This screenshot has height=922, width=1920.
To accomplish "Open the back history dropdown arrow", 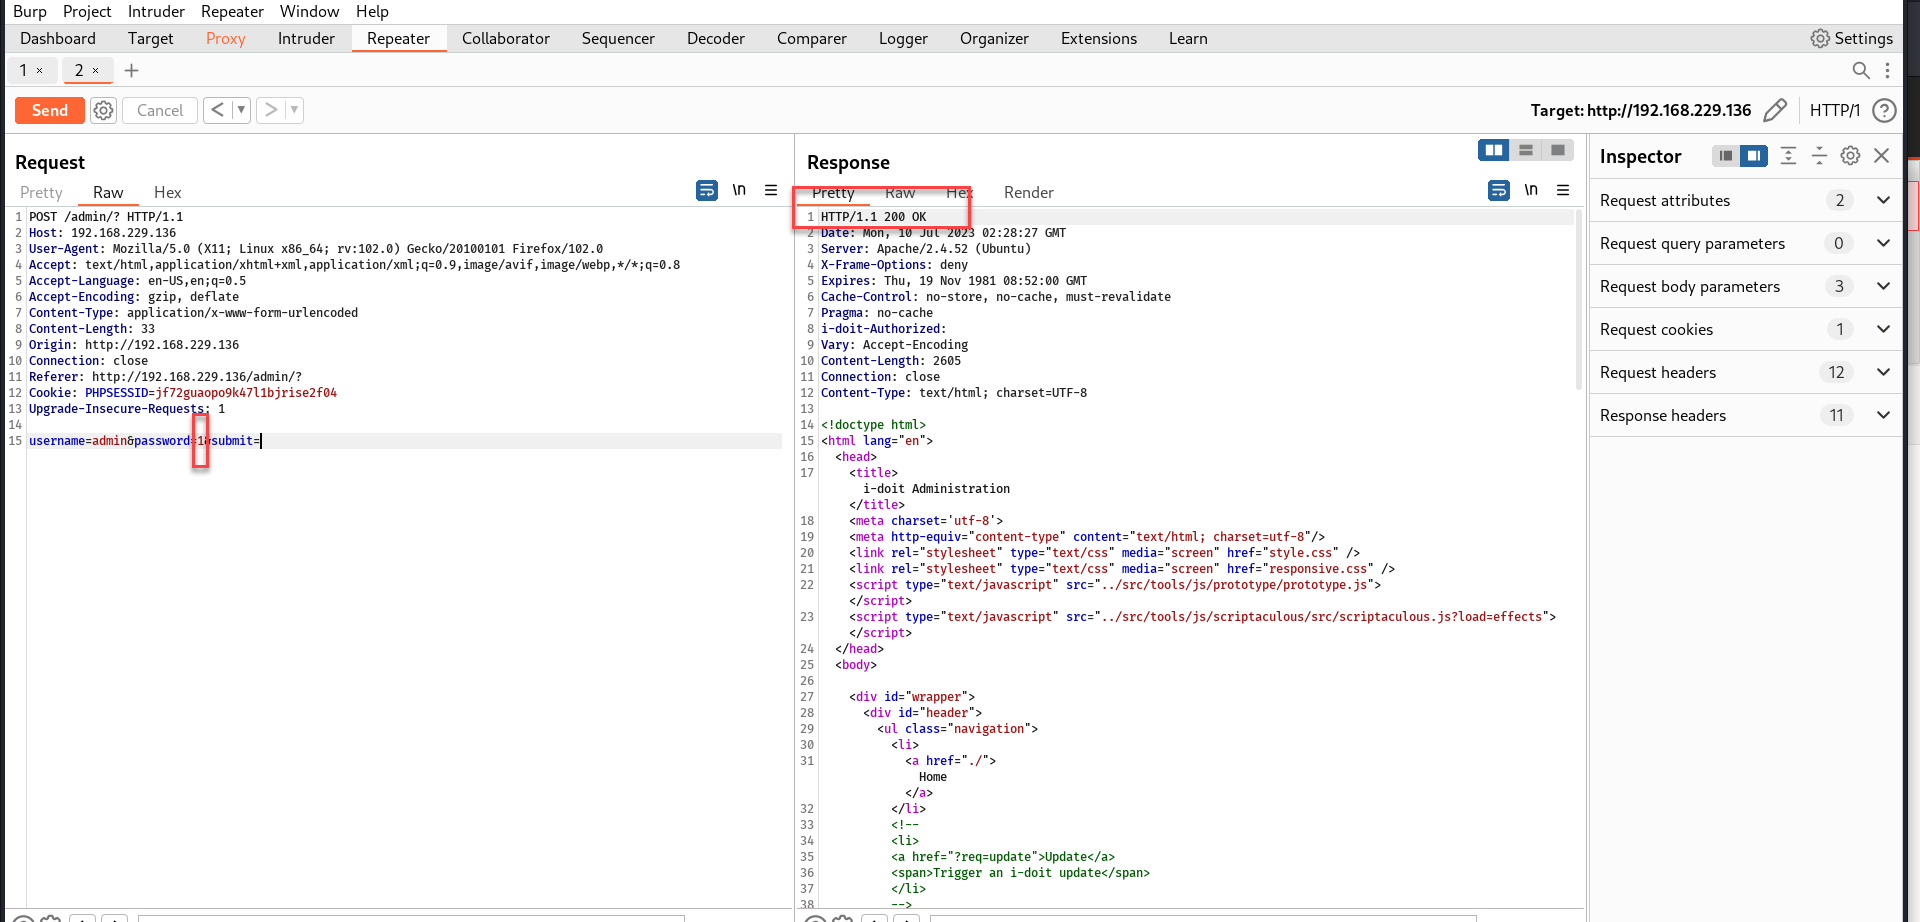I will [x=241, y=110].
